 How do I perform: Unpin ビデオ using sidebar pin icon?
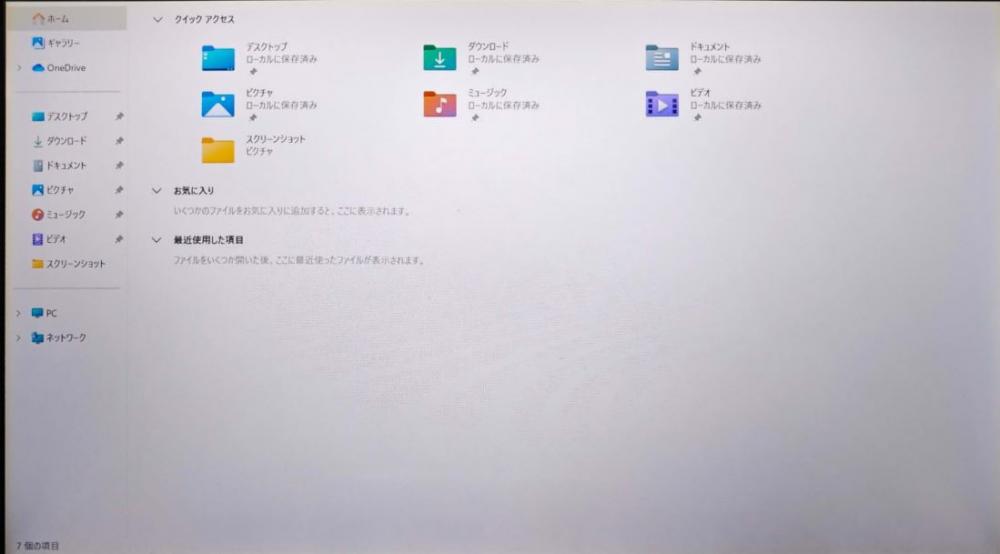[119, 239]
